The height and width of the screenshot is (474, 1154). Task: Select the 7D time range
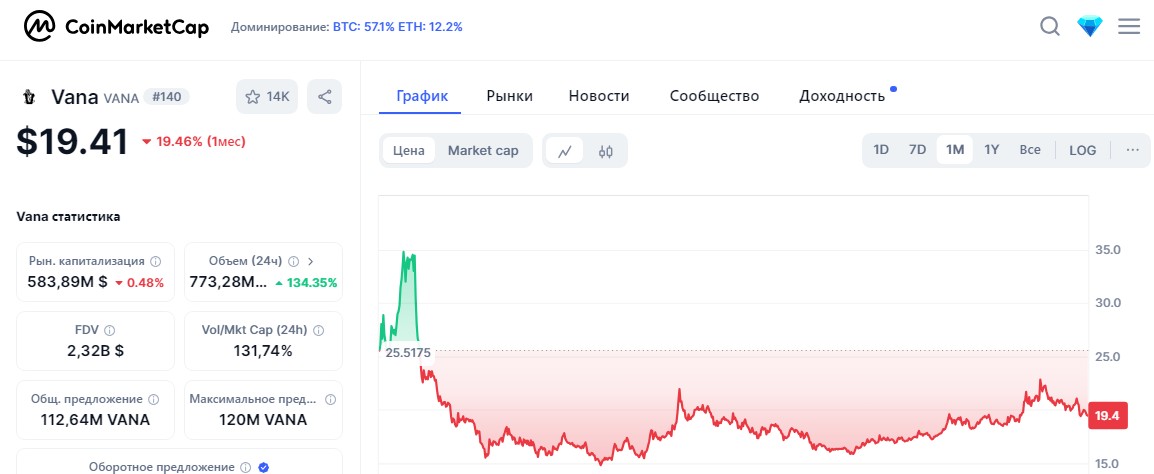pyautogui.click(x=917, y=150)
